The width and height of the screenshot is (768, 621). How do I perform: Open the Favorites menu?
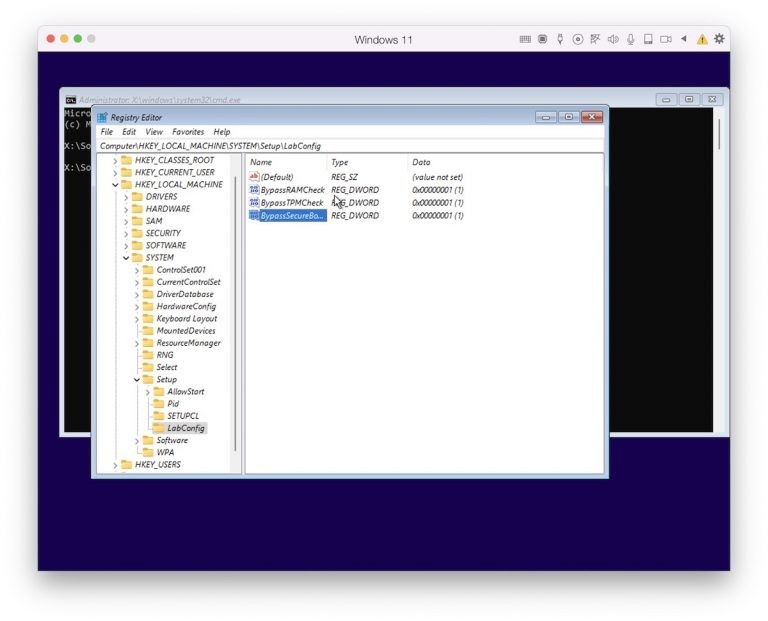click(x=188, y=132)
